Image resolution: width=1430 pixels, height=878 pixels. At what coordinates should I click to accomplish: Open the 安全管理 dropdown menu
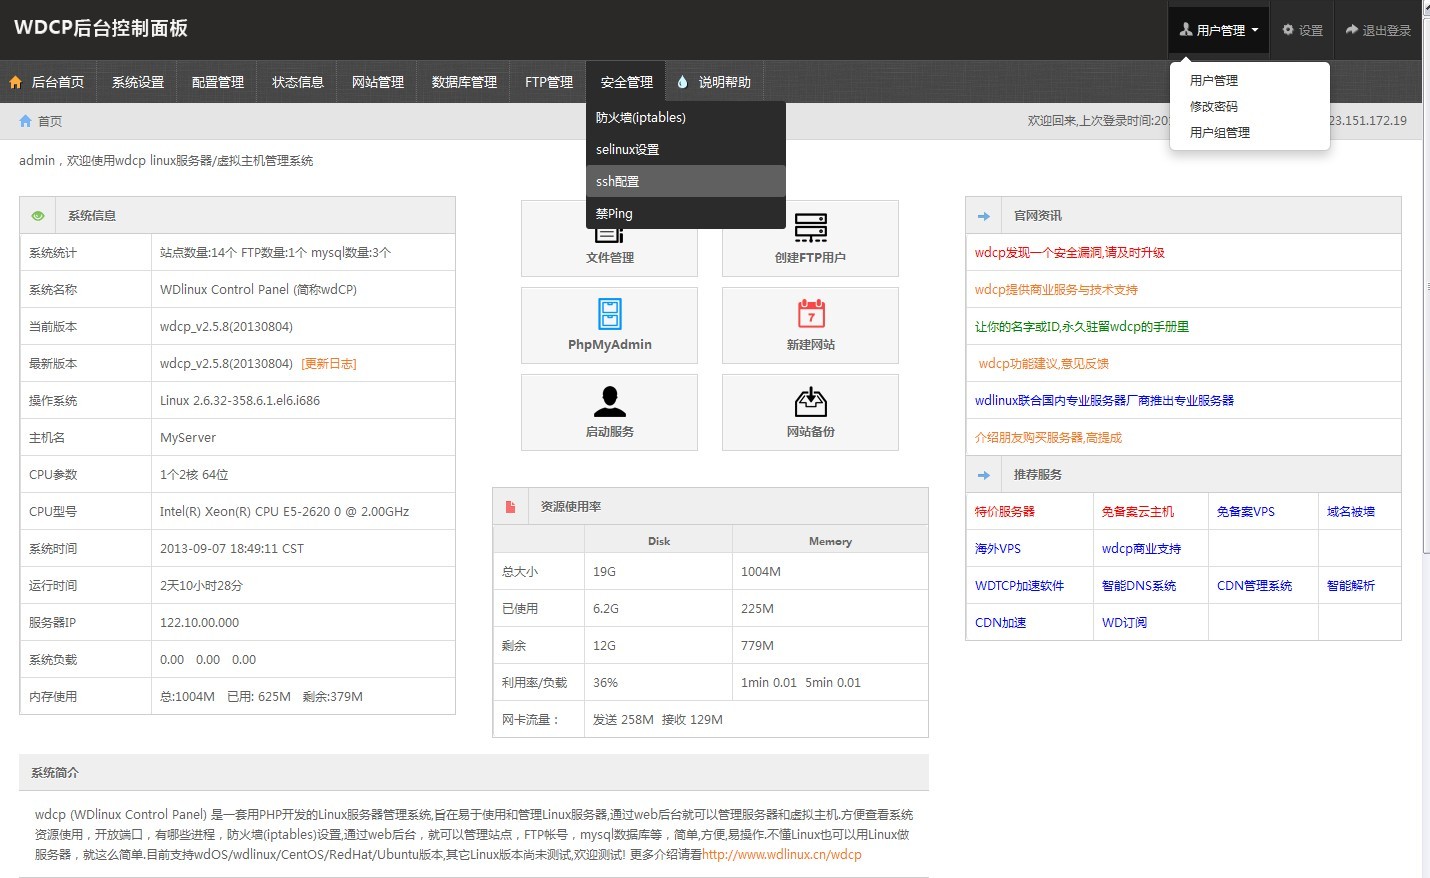626,82
